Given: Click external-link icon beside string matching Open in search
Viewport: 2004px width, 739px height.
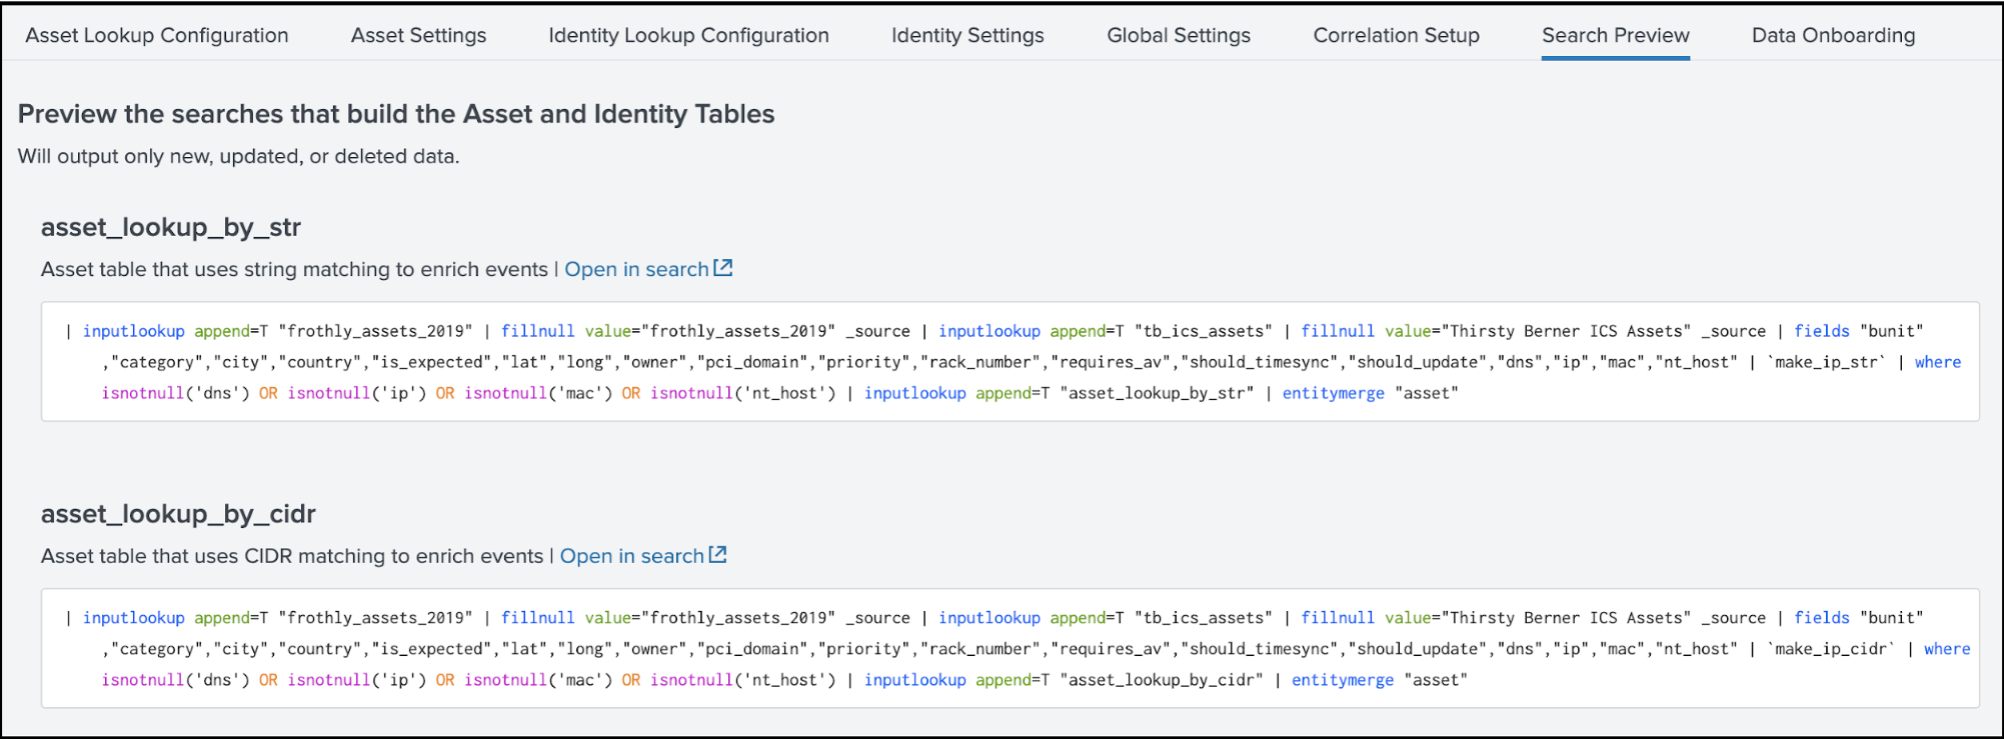Looking at the screenshot, I should click(723, 268).
